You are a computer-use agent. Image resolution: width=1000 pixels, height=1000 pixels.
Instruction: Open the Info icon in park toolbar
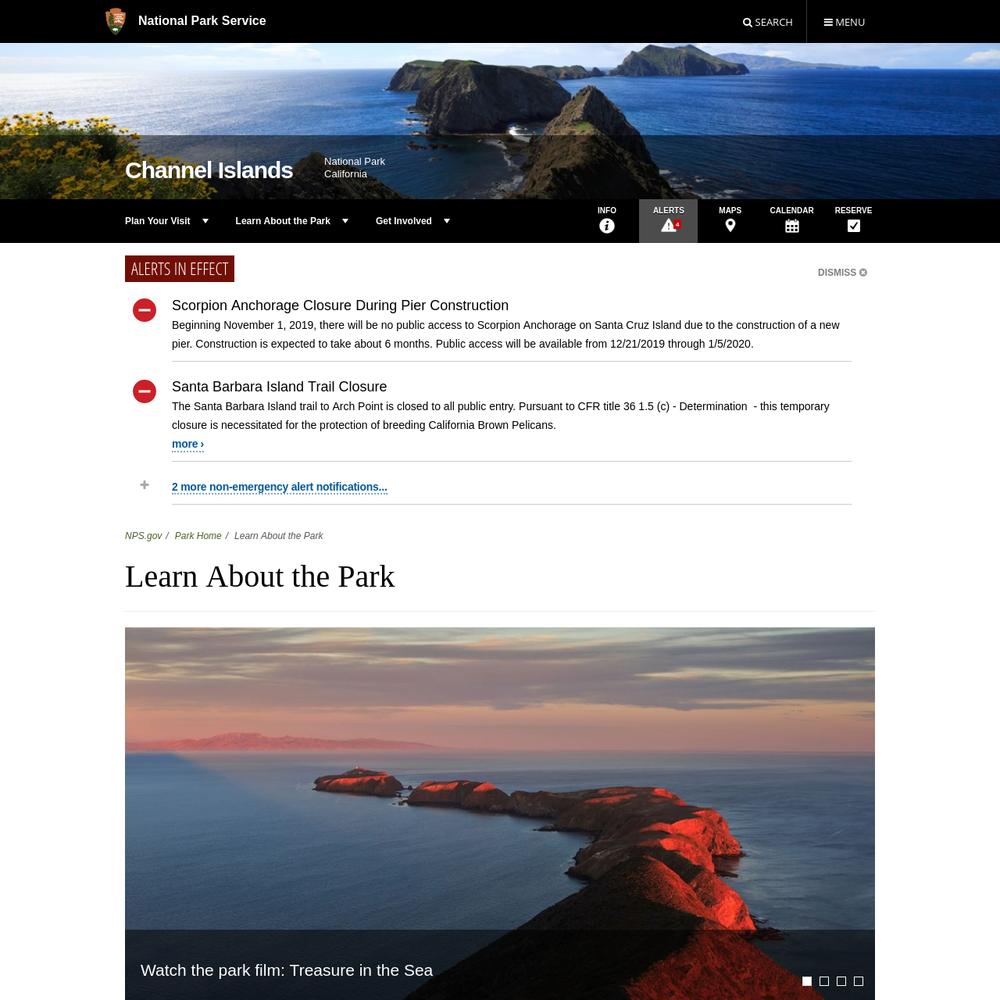pos(607,226)
